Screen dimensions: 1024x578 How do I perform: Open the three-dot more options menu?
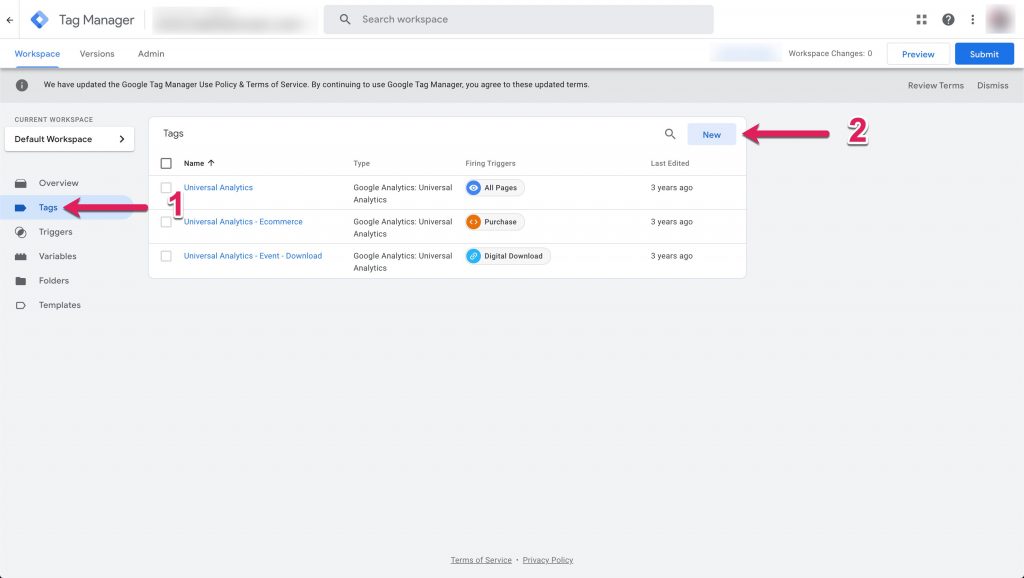pyautogui.click(x=972, y=20)
